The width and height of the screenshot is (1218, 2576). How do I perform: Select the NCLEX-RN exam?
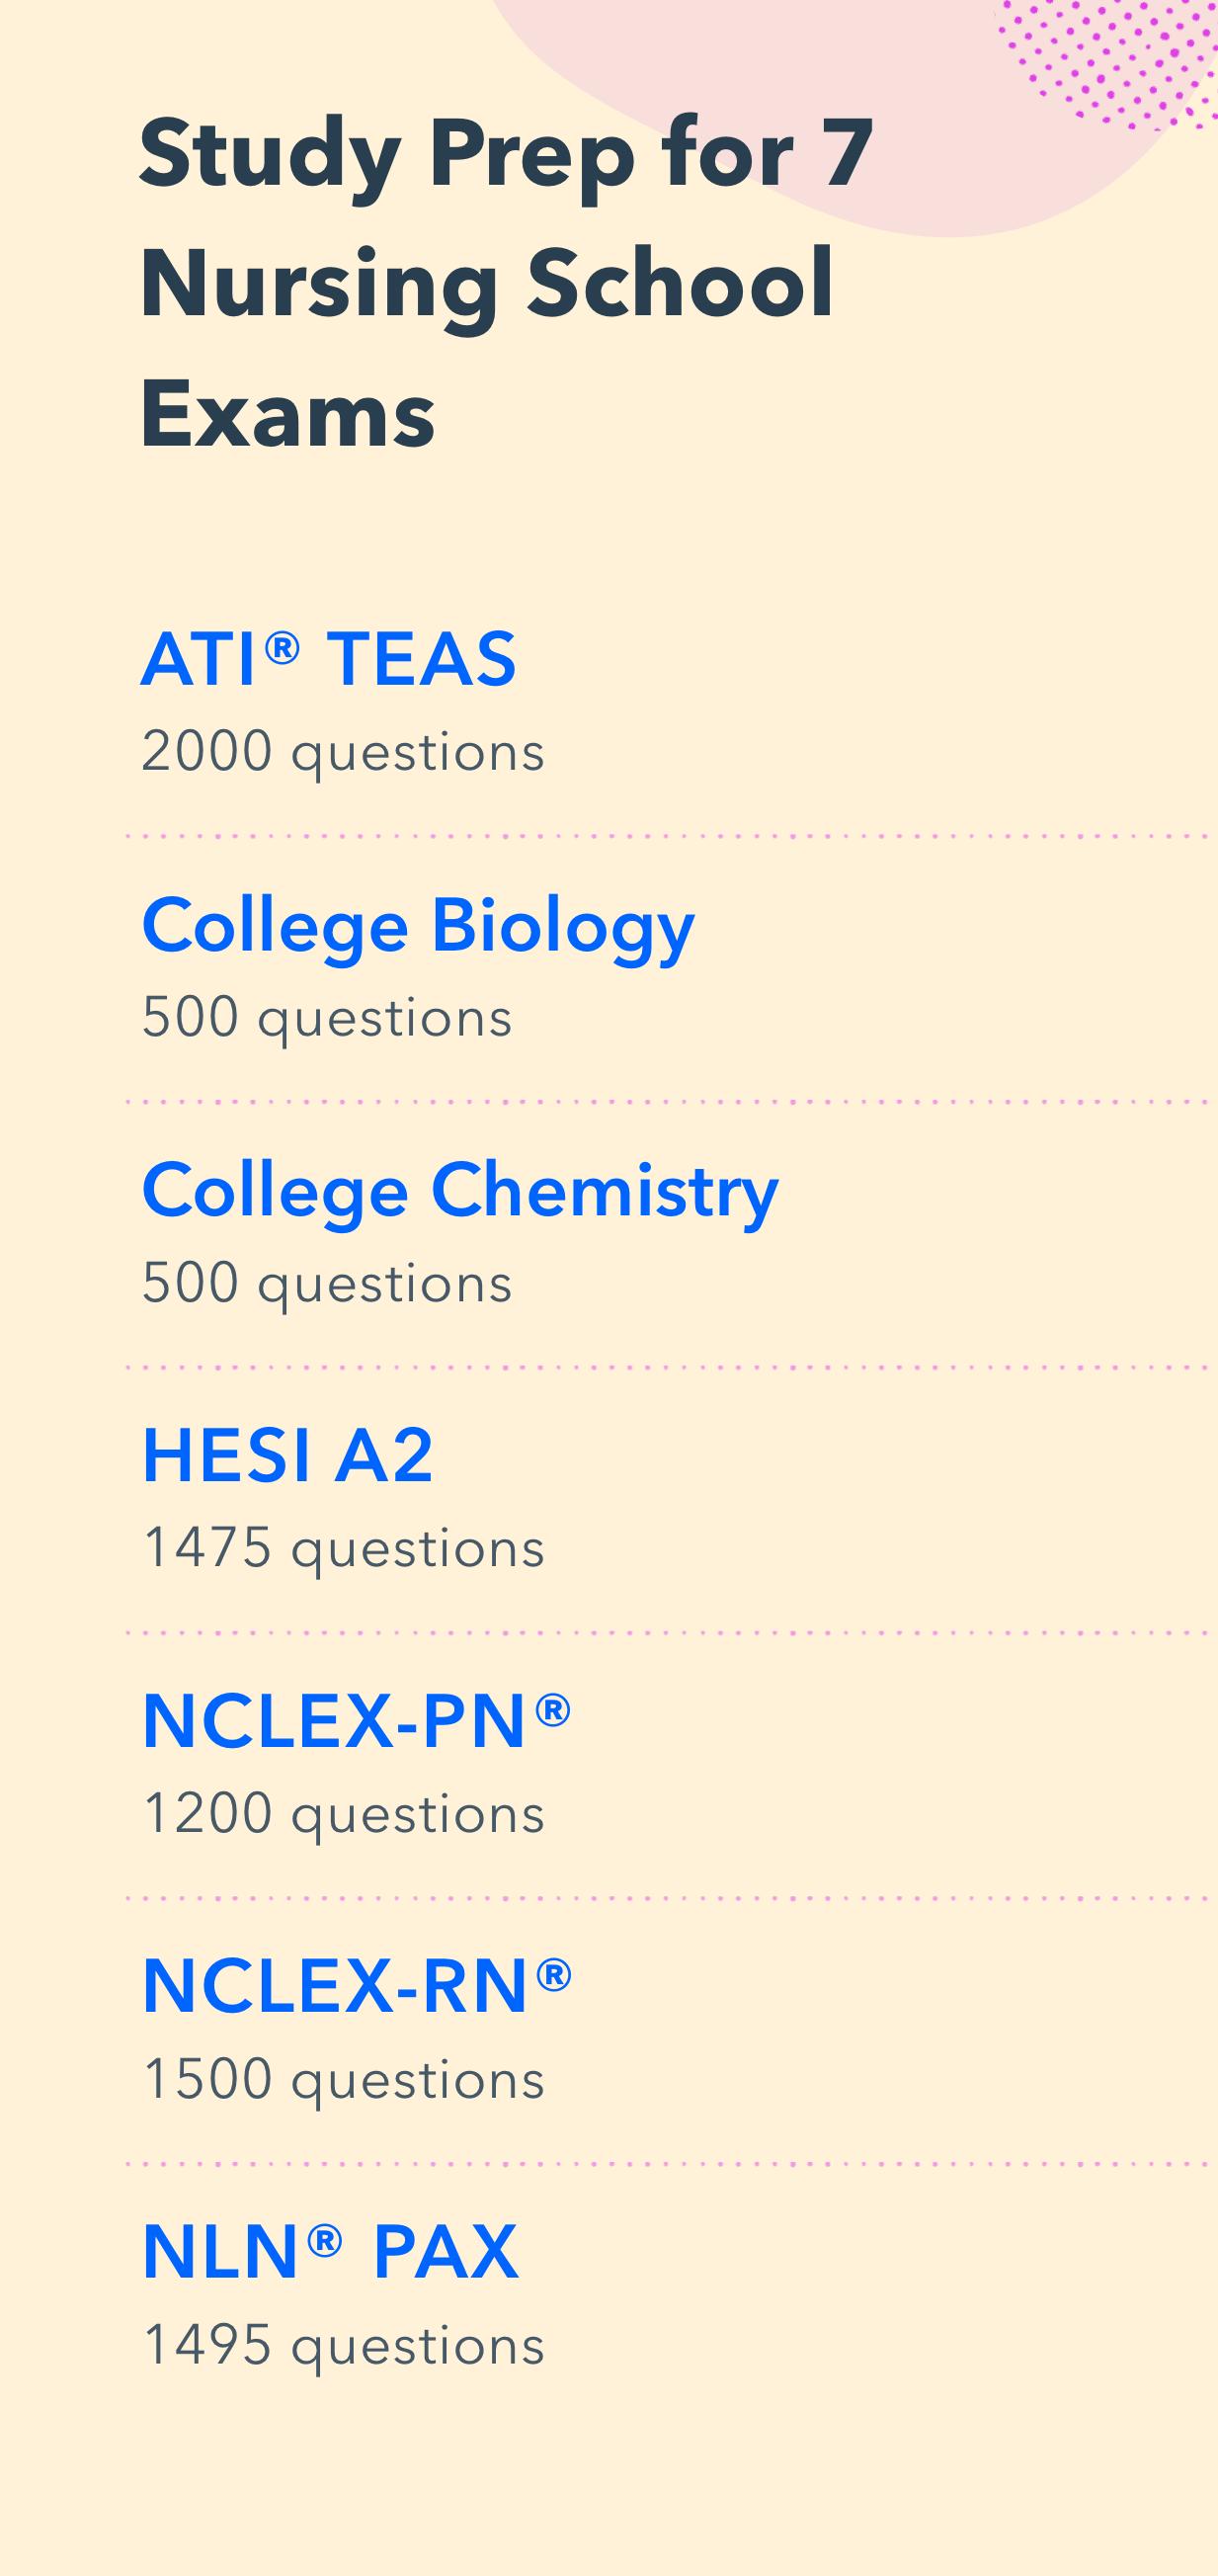335,1987
